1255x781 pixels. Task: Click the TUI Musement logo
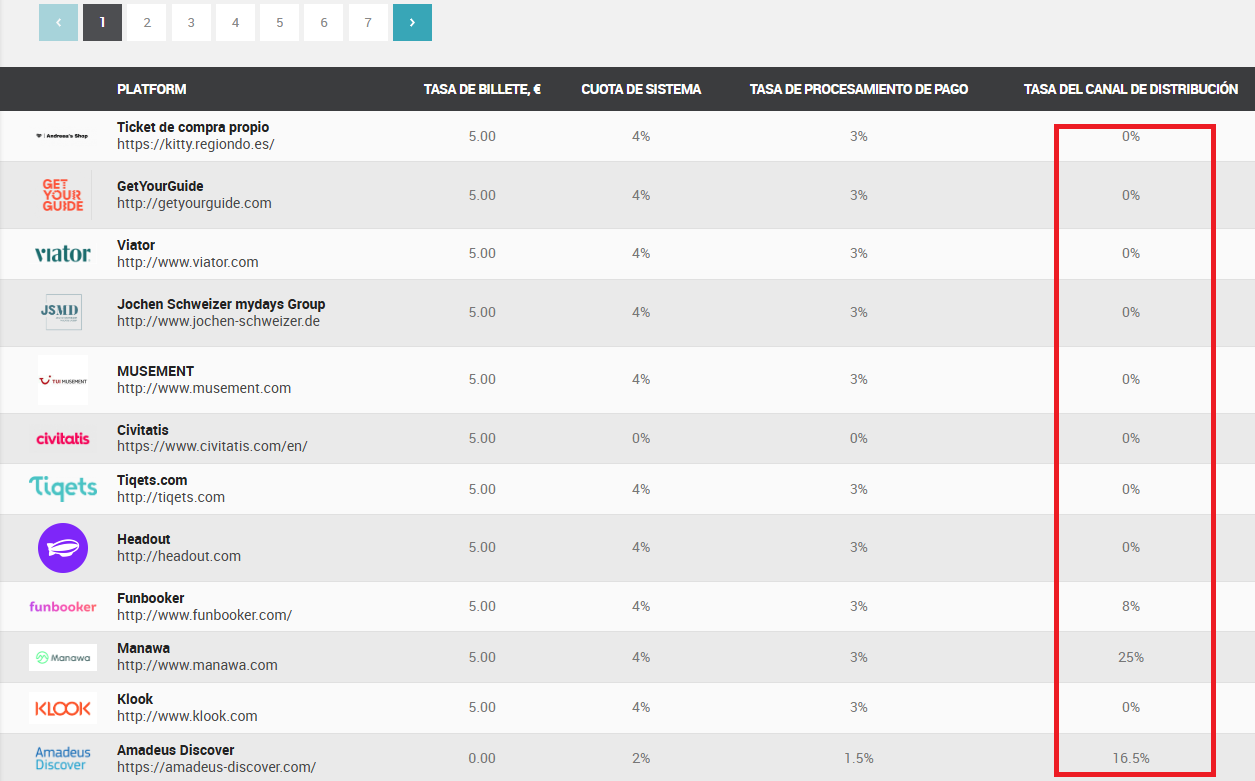click(63, 380)
